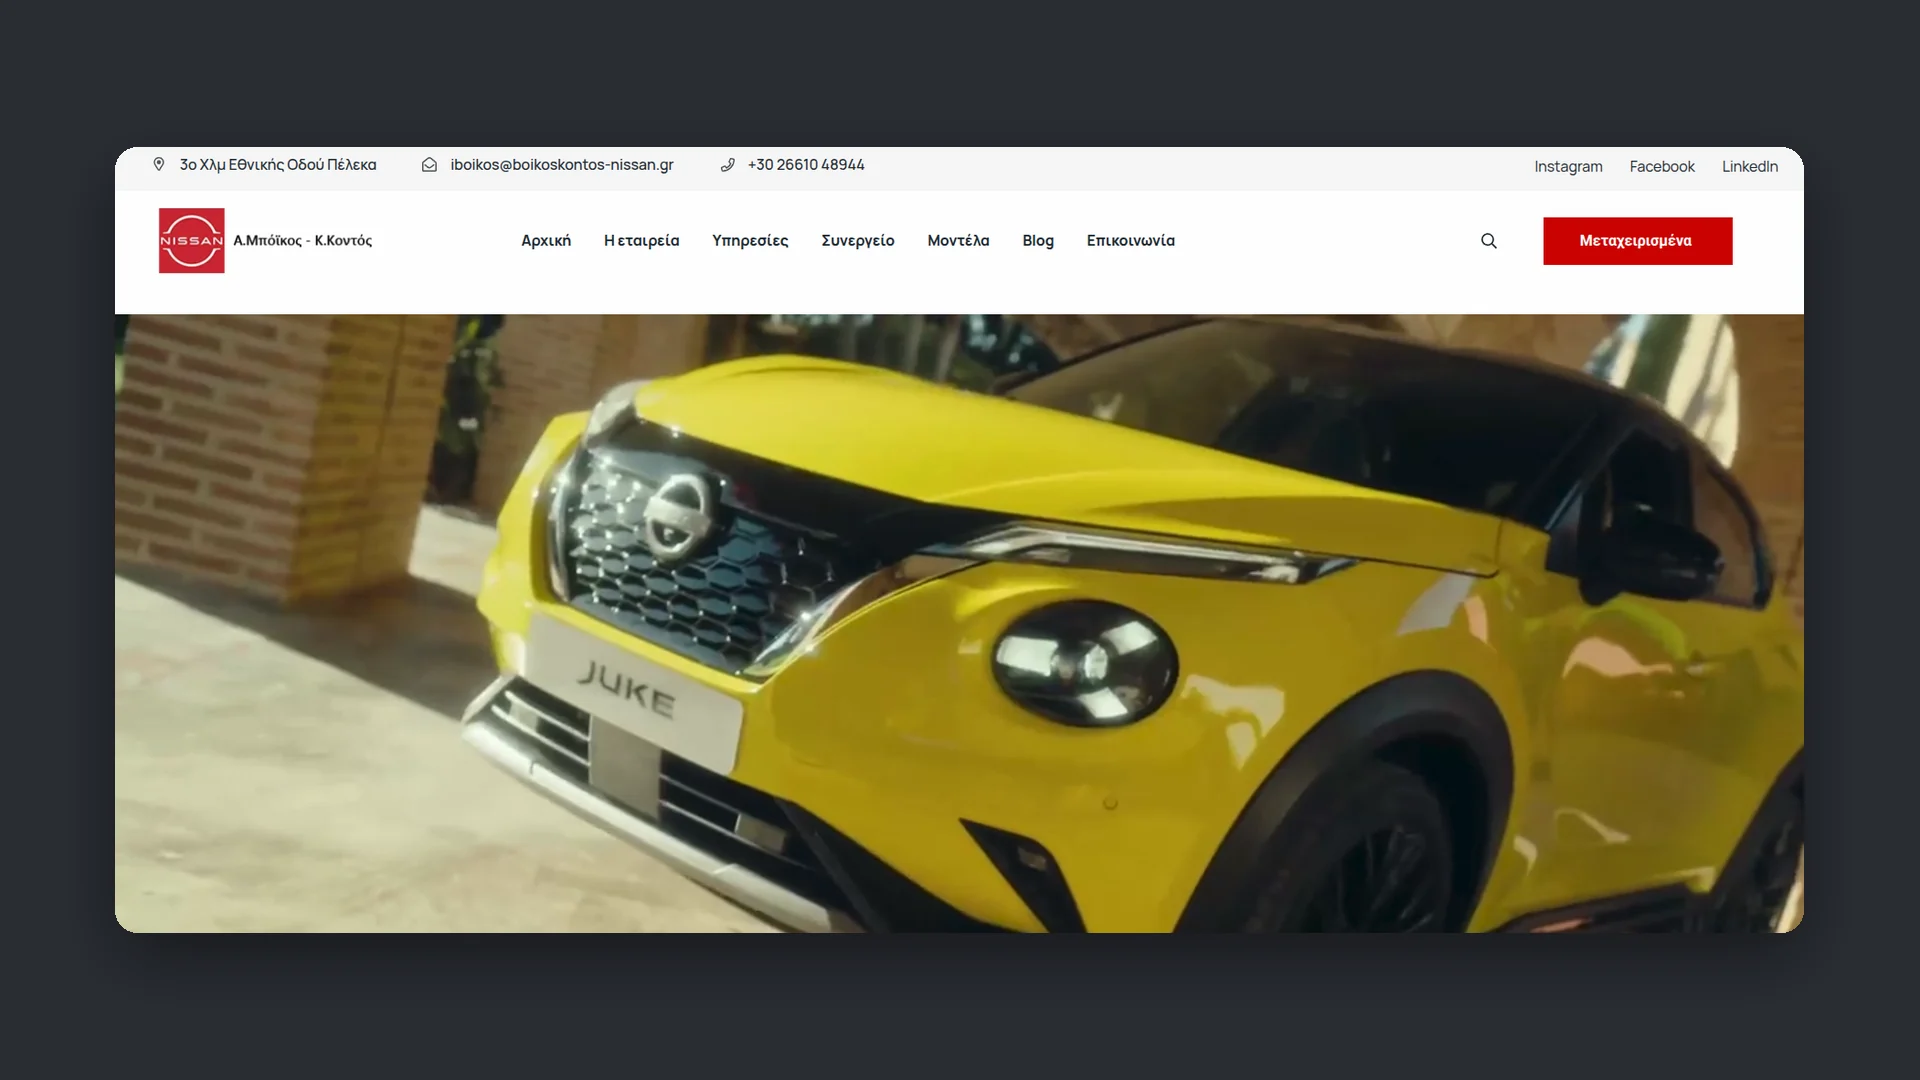Viewport: 1920px width, 1080px height.
Task: Open the Μοντέλα menu
Action: 958,241
